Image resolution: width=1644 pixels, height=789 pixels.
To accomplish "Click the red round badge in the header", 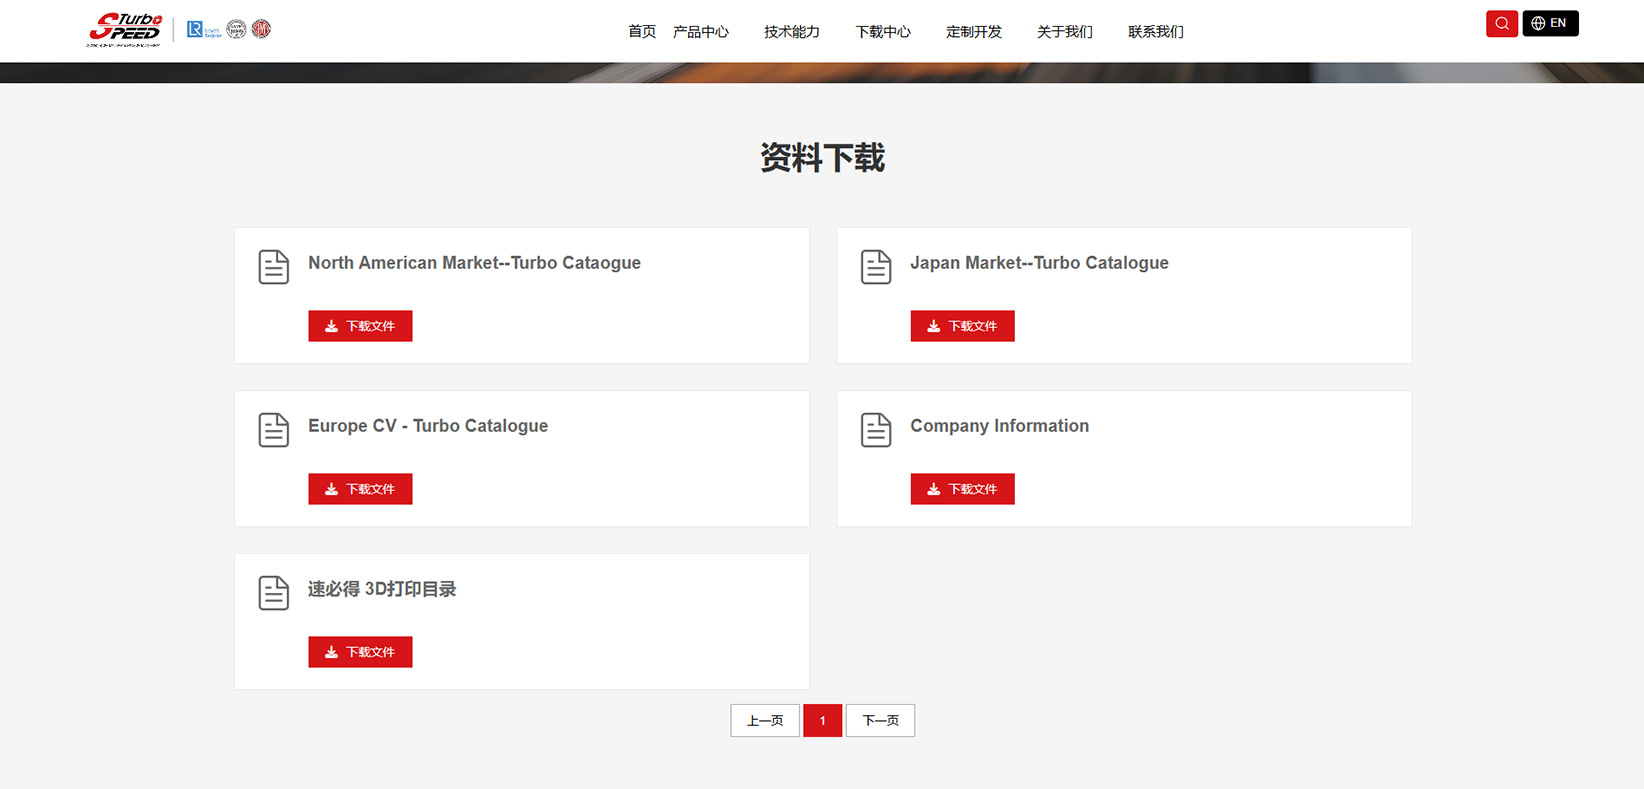I will tap(261, 29).
